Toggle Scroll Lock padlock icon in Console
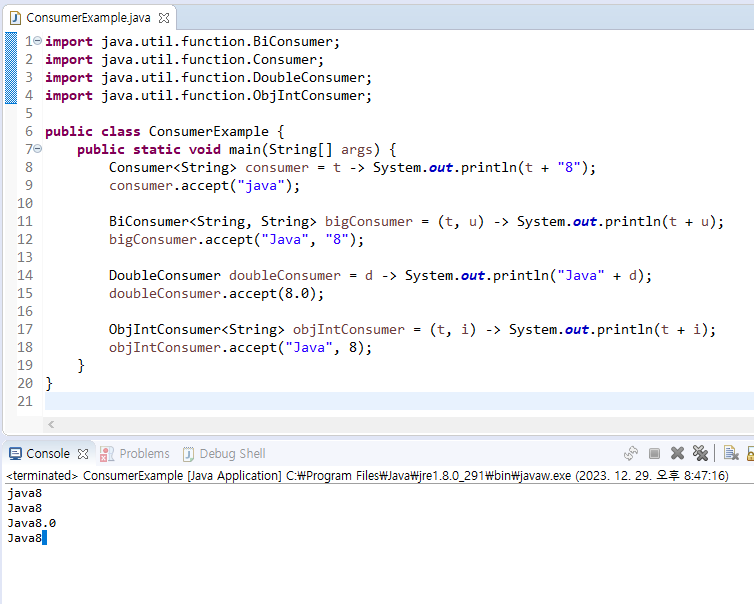Viewport: 754px width, 604px height. [750, 453]
